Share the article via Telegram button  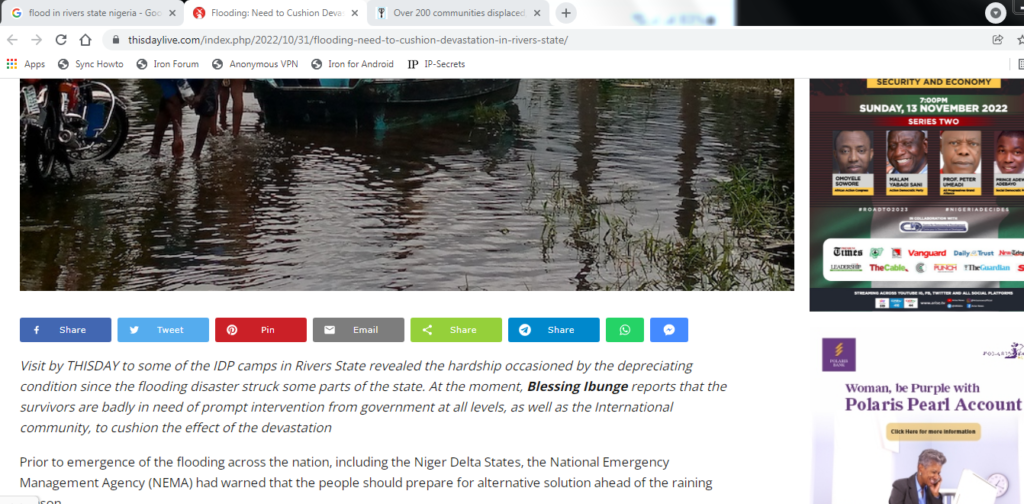point(554,330)
